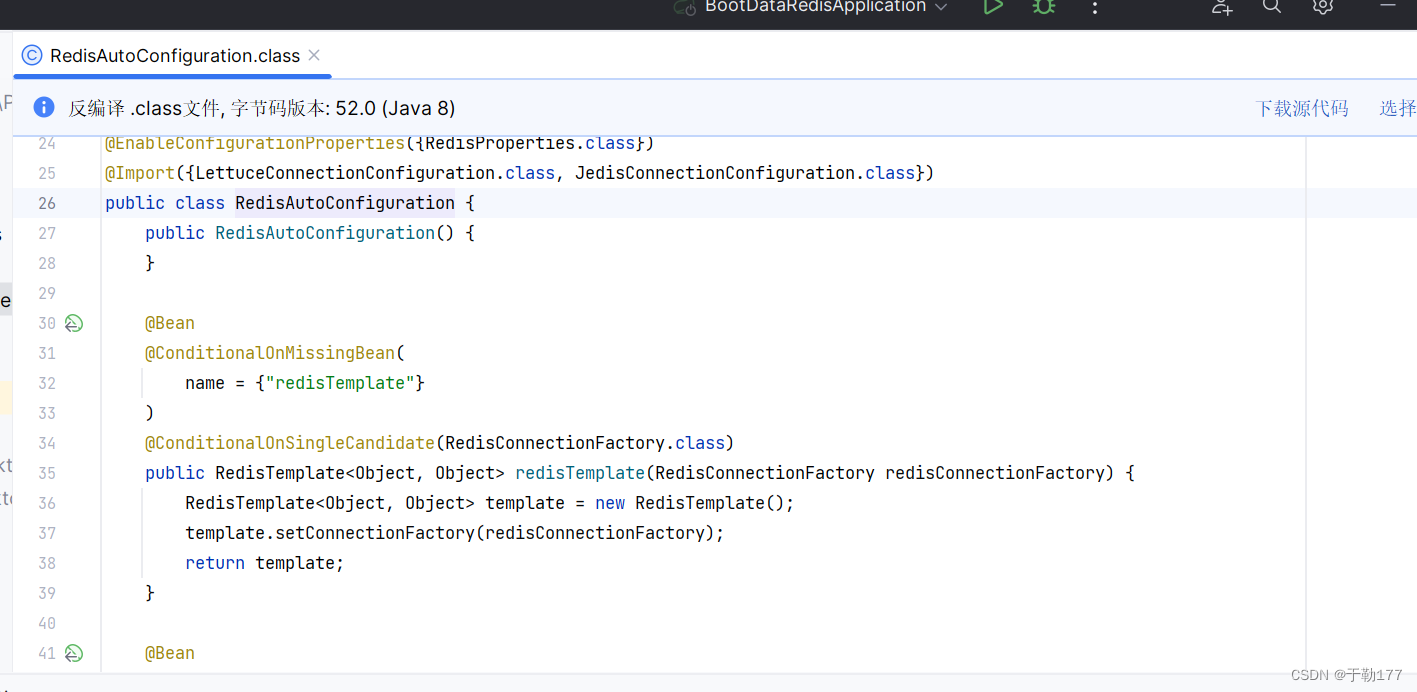
Task: Click the class file icon on the tab
Action: [32, 55]
